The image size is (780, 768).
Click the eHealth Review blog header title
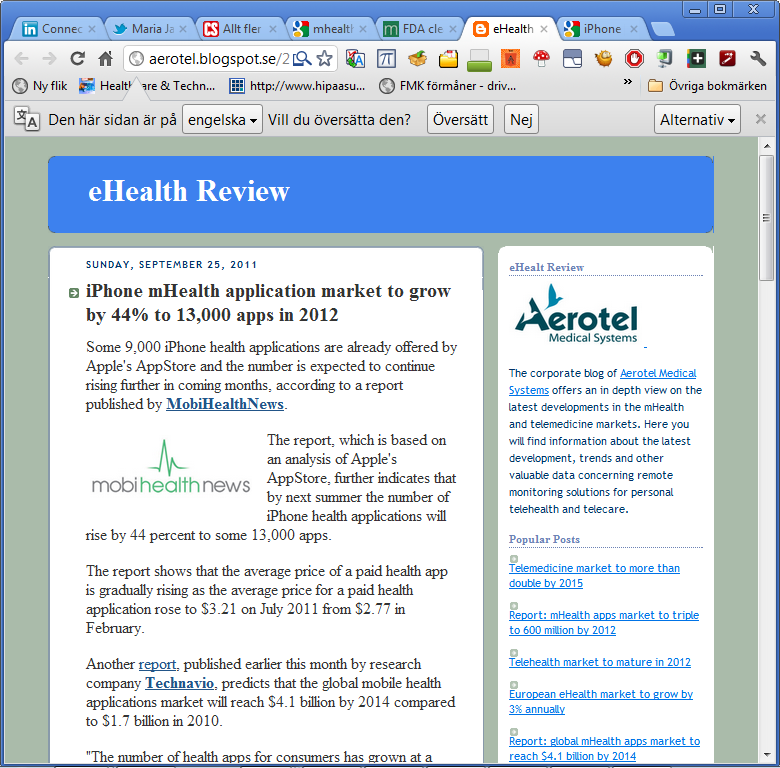pos(189,191)
